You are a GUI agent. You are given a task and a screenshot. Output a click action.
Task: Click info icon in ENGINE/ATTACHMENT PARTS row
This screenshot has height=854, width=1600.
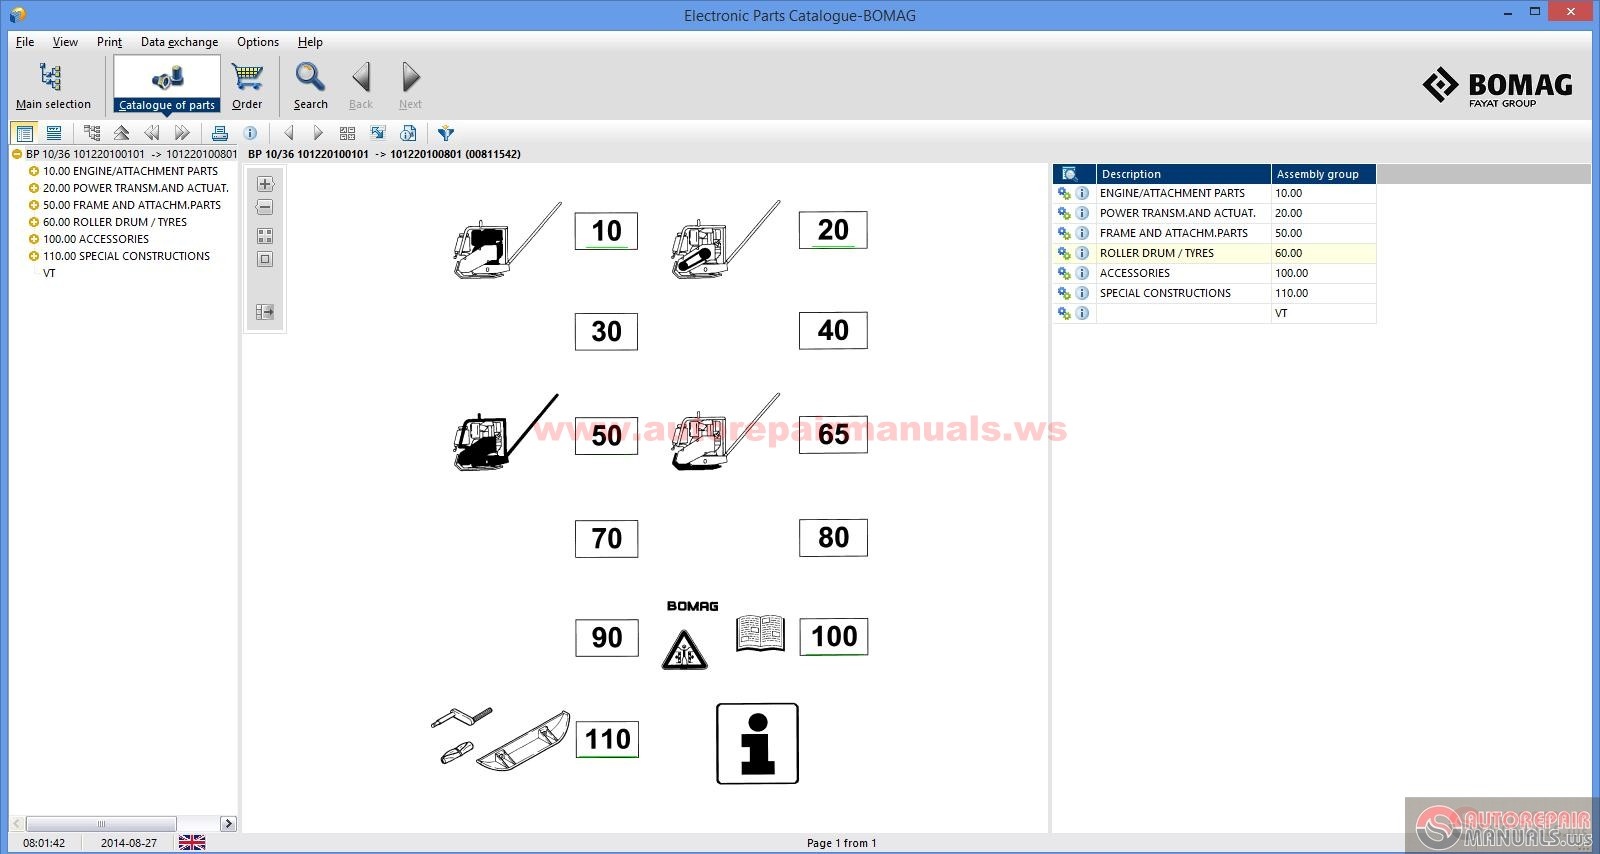pyautogui.click(x=1082, y=193)
